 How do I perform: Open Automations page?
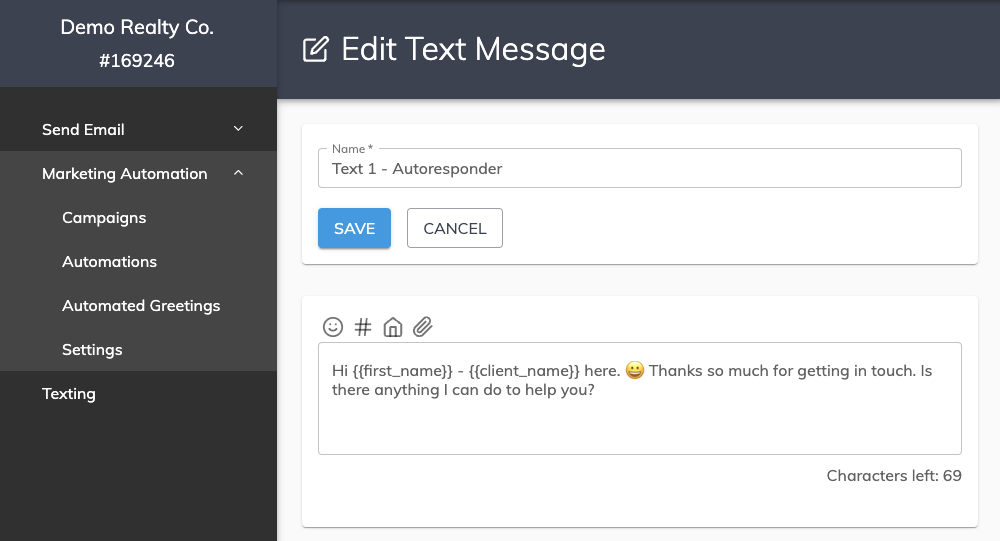tap(109, 262)
